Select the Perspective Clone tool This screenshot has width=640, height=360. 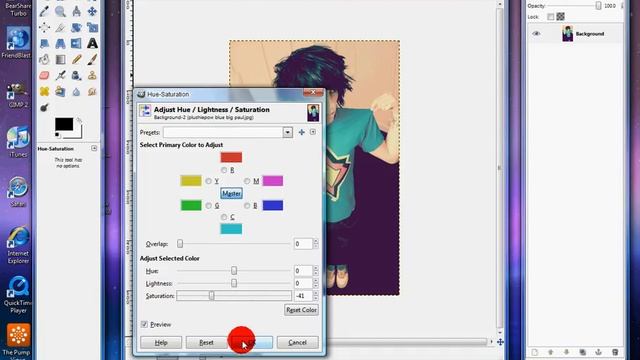[60, 91]
